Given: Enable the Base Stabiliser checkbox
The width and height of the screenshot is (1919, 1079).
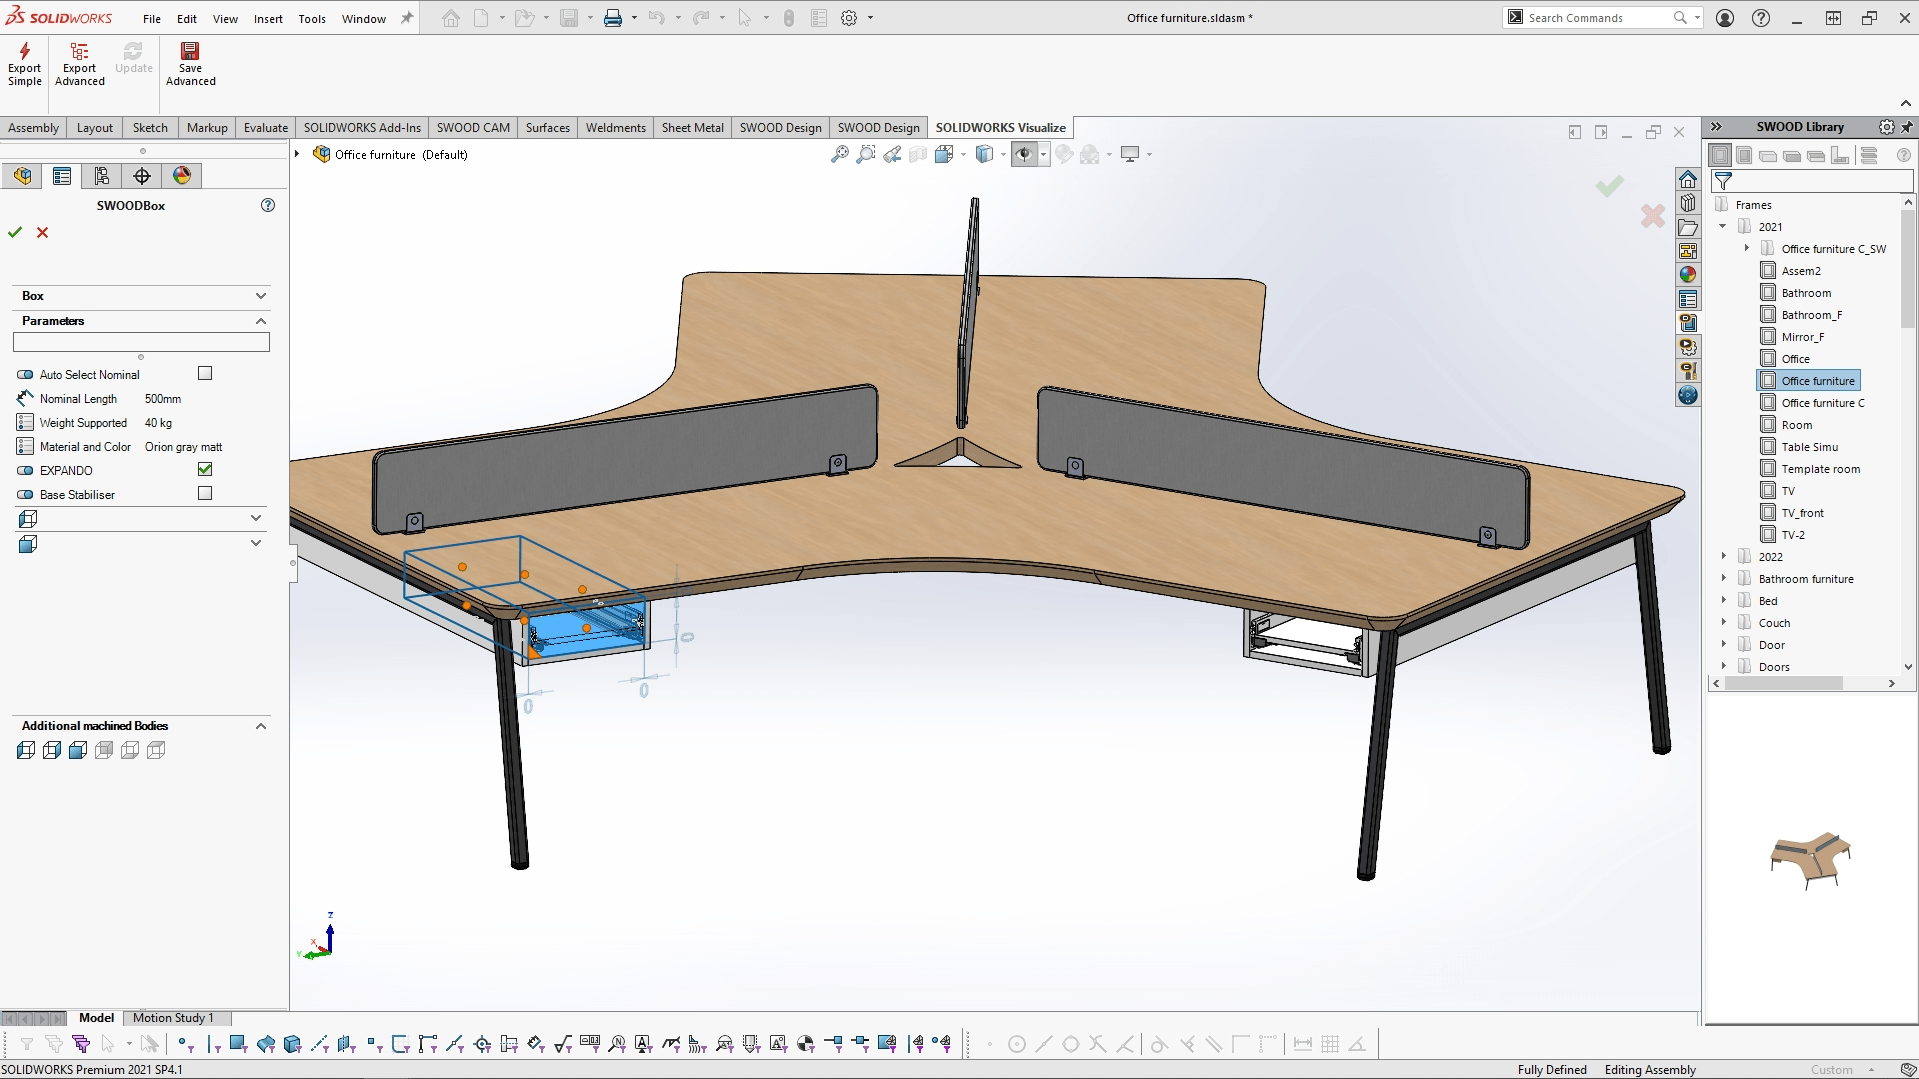Looking at the screenshot, I should (x=205, y=493).
